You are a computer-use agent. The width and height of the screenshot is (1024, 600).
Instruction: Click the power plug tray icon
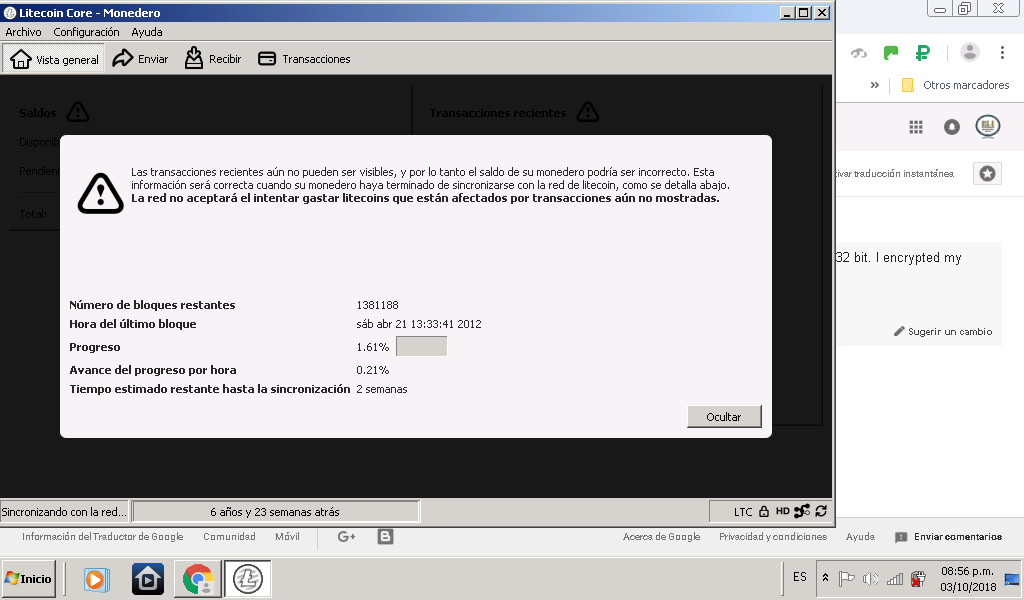point(918,578)
